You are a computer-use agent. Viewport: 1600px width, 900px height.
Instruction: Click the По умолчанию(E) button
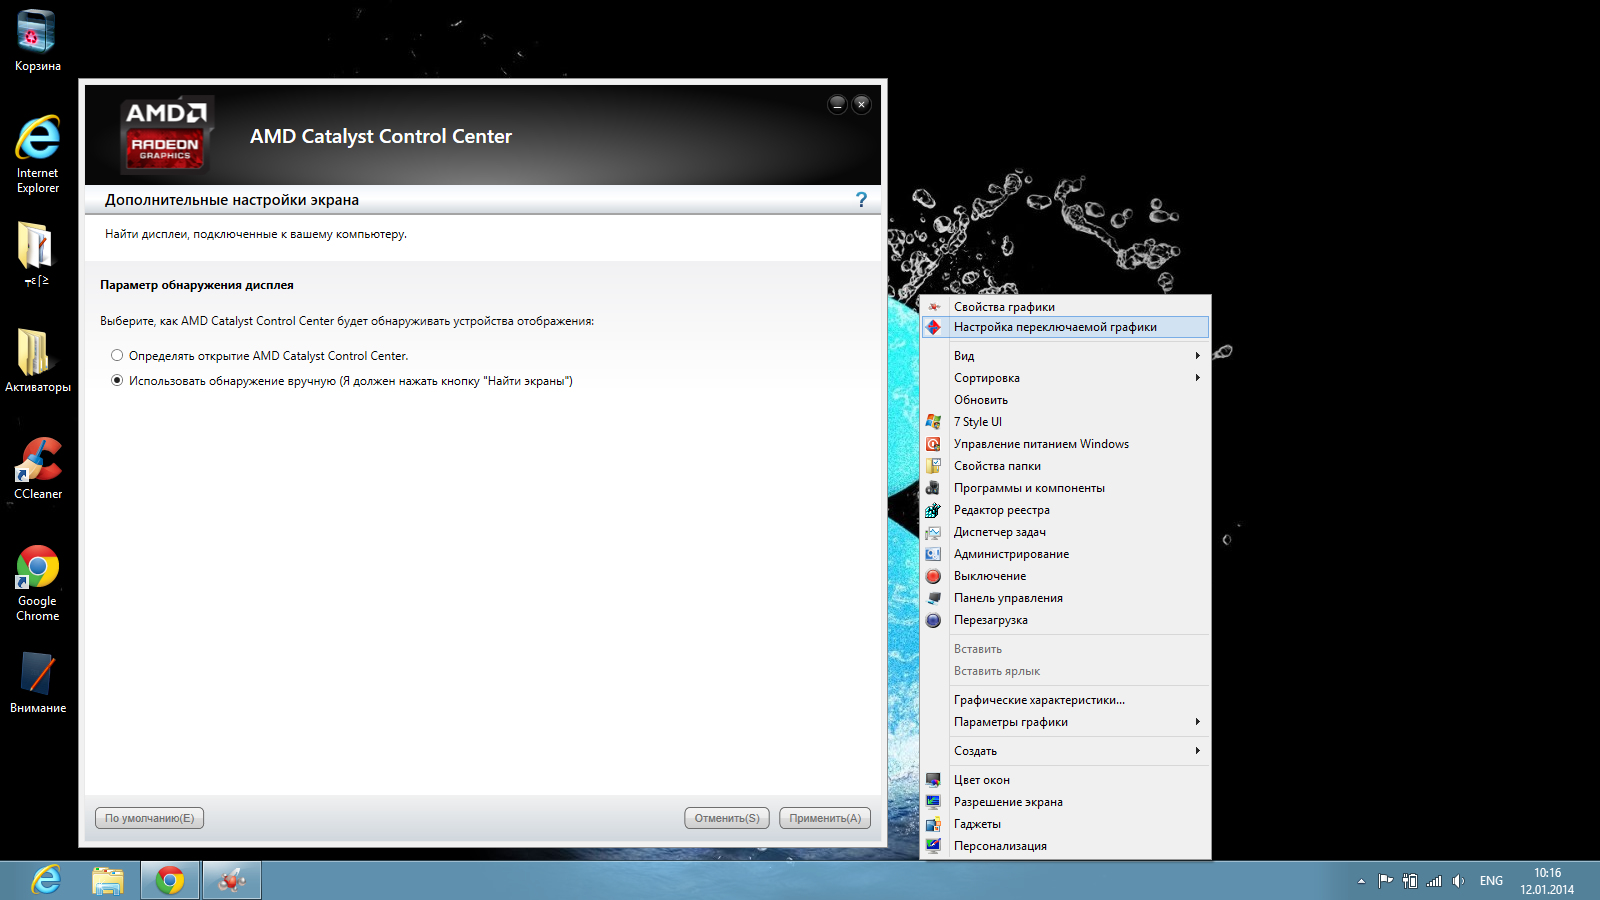click(150, 818)
